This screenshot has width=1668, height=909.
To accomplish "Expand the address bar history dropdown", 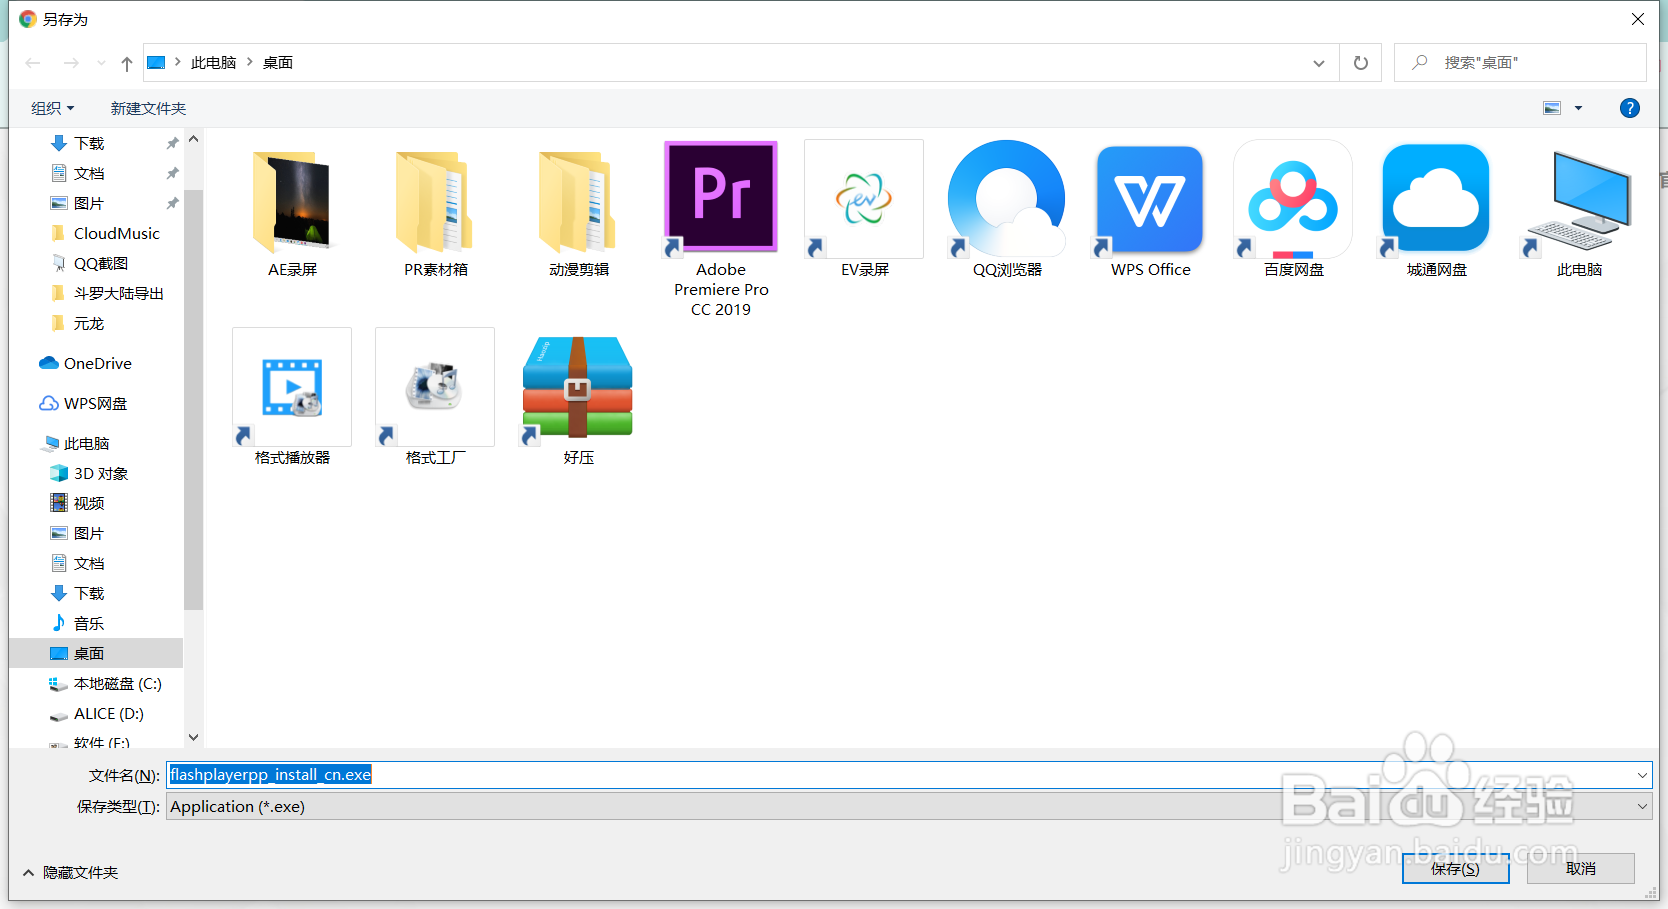I will point(1318,62).
